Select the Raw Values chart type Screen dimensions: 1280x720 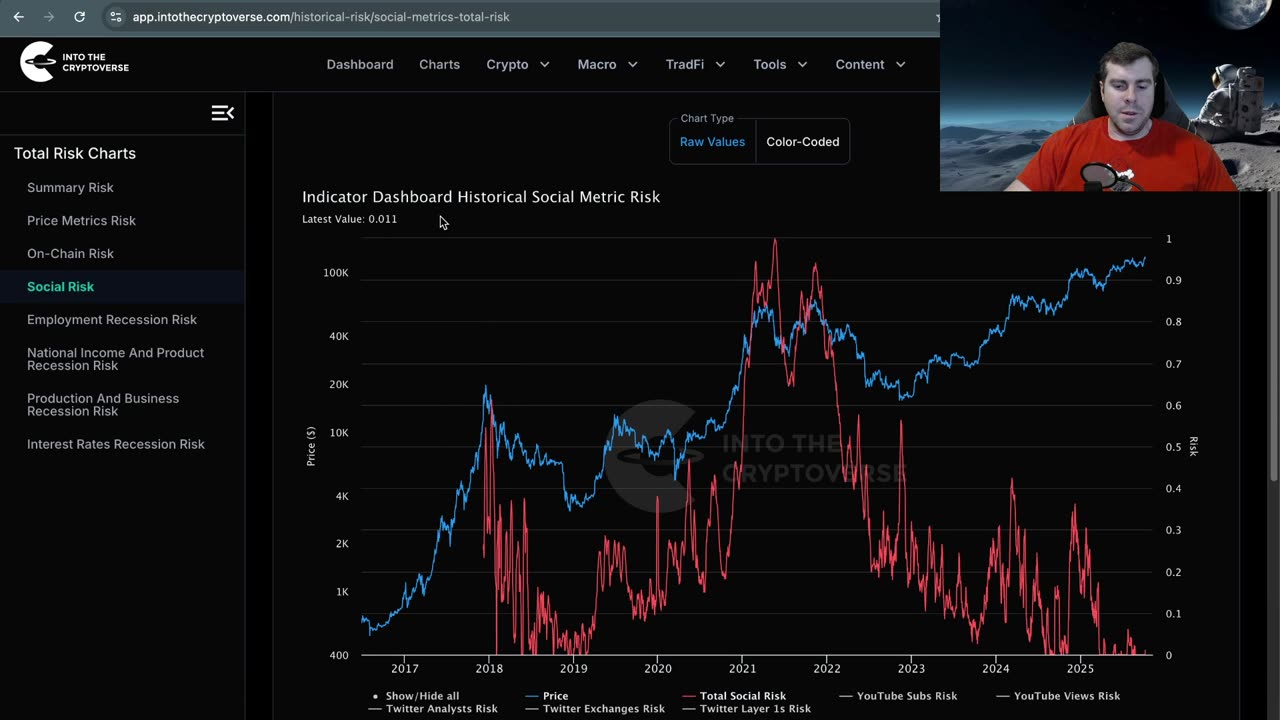click(712, 142)
